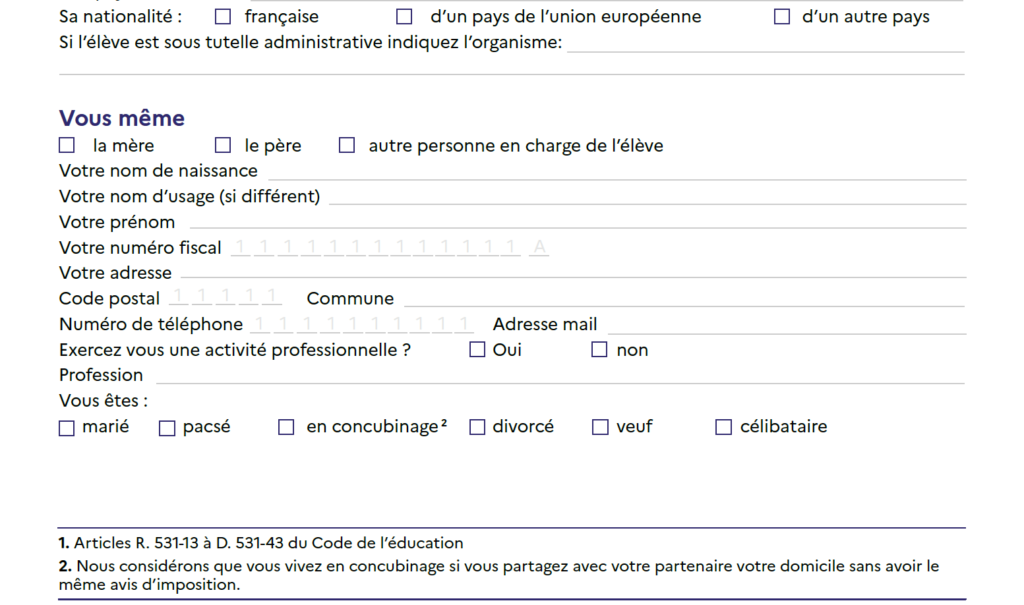Focus the 'Votre prénom' input line

tap(577, 222)
